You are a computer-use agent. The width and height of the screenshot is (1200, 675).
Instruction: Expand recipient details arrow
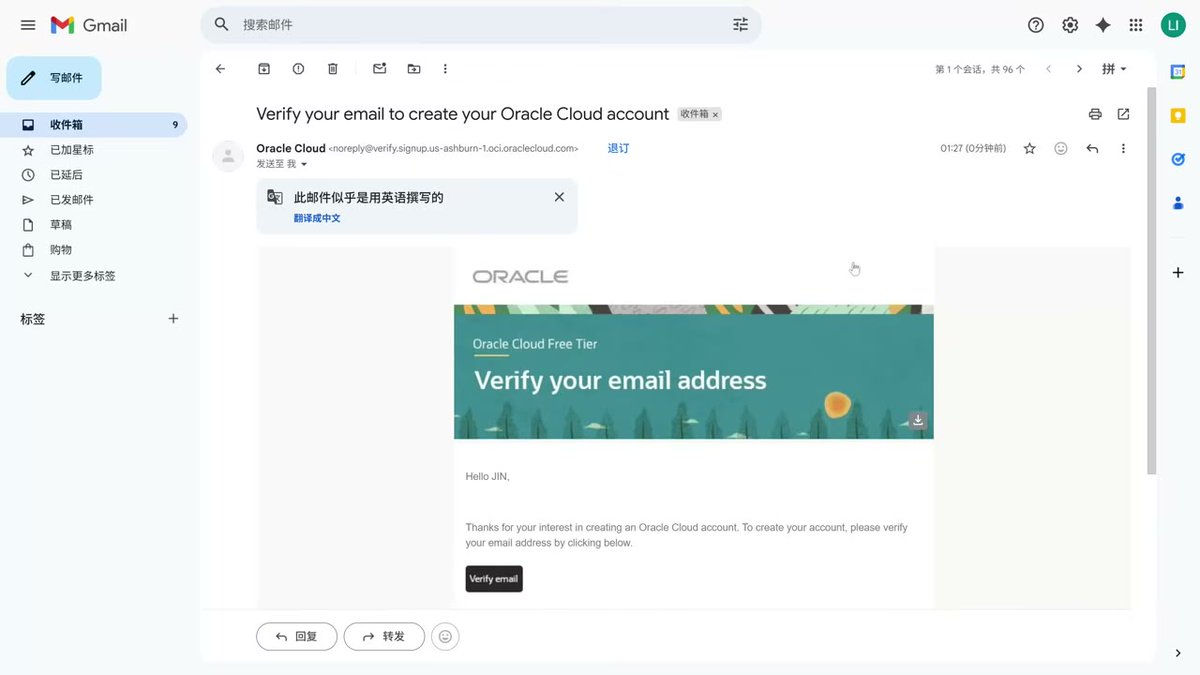click(304, 164)
